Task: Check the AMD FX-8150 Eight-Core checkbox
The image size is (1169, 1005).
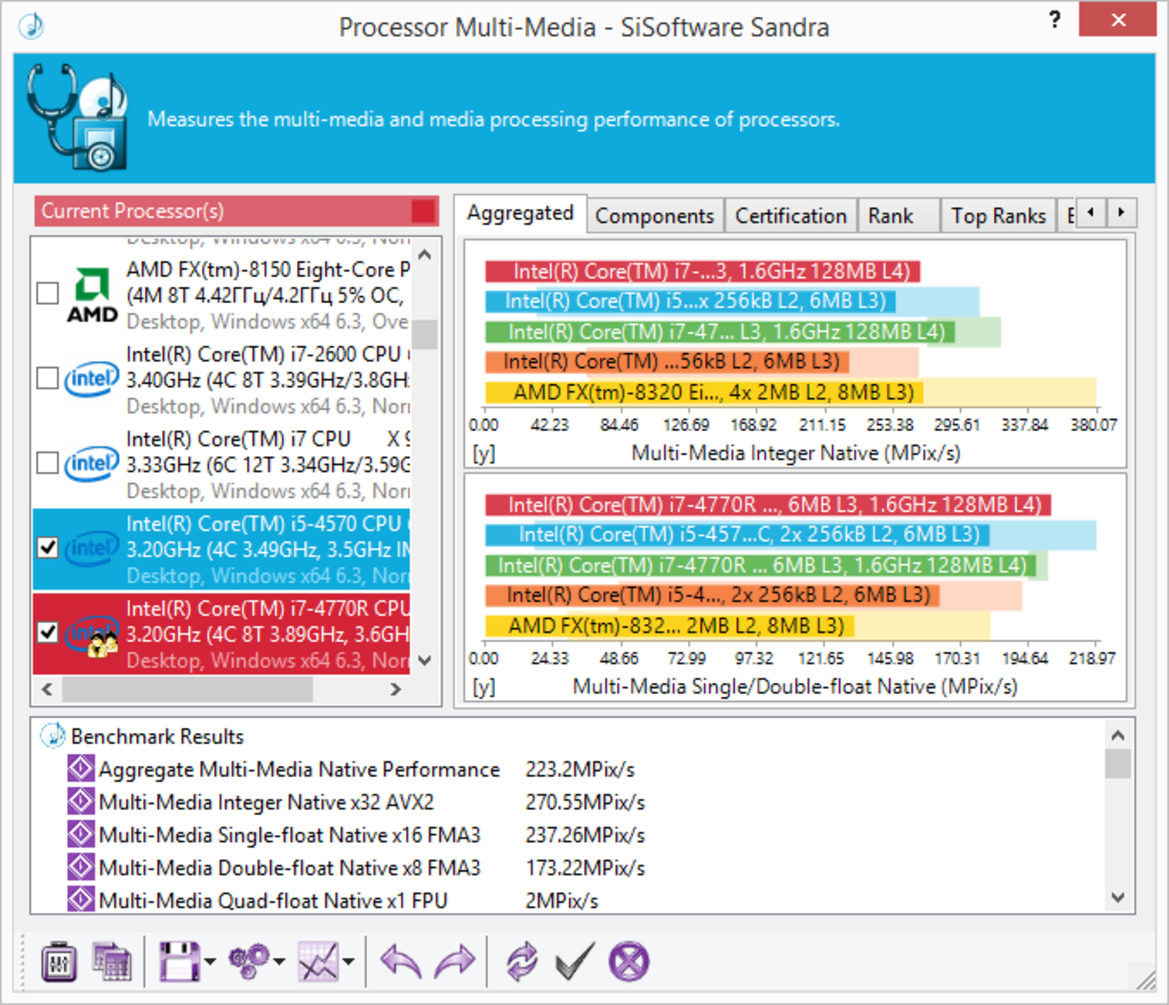Action: click(48, 294)
